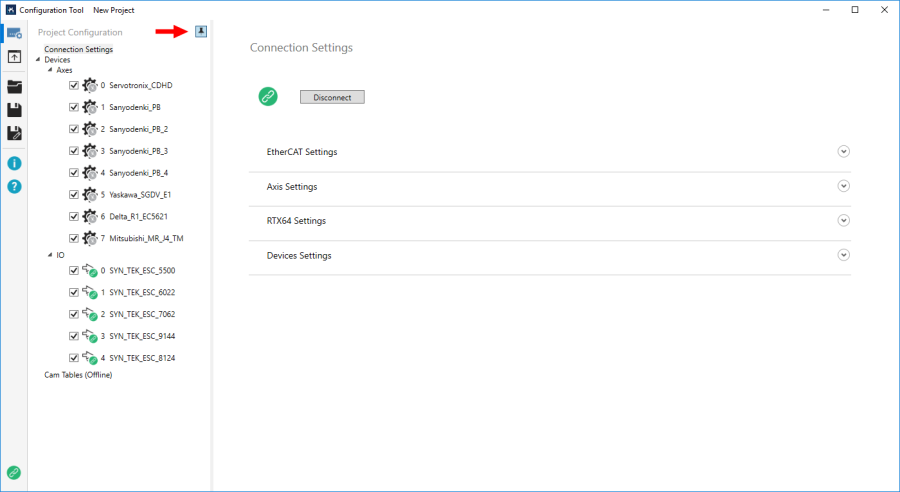The image size is (900, 492).
Task: Expand the RTX64 Settings chevron
Action: tap(843, 220)
